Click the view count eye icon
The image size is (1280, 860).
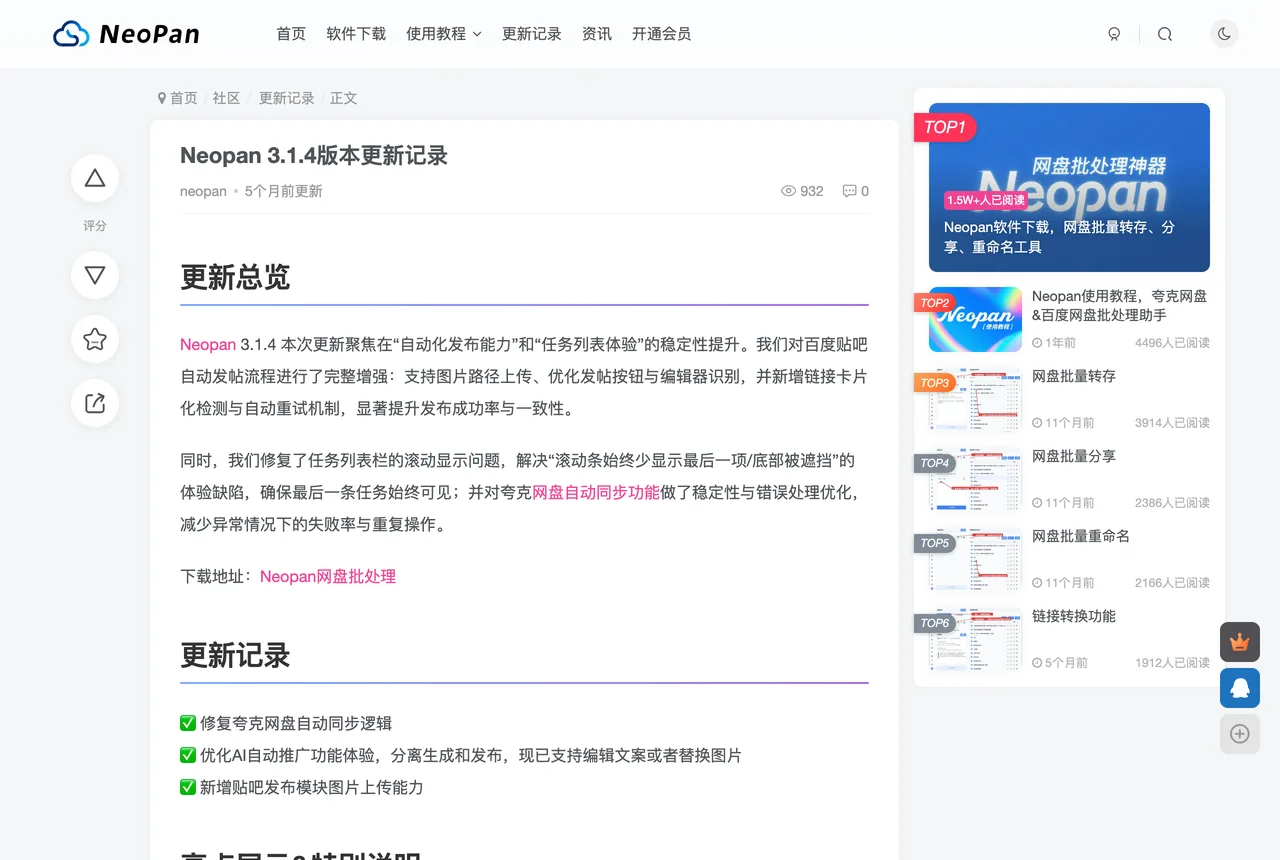(788, 191)
